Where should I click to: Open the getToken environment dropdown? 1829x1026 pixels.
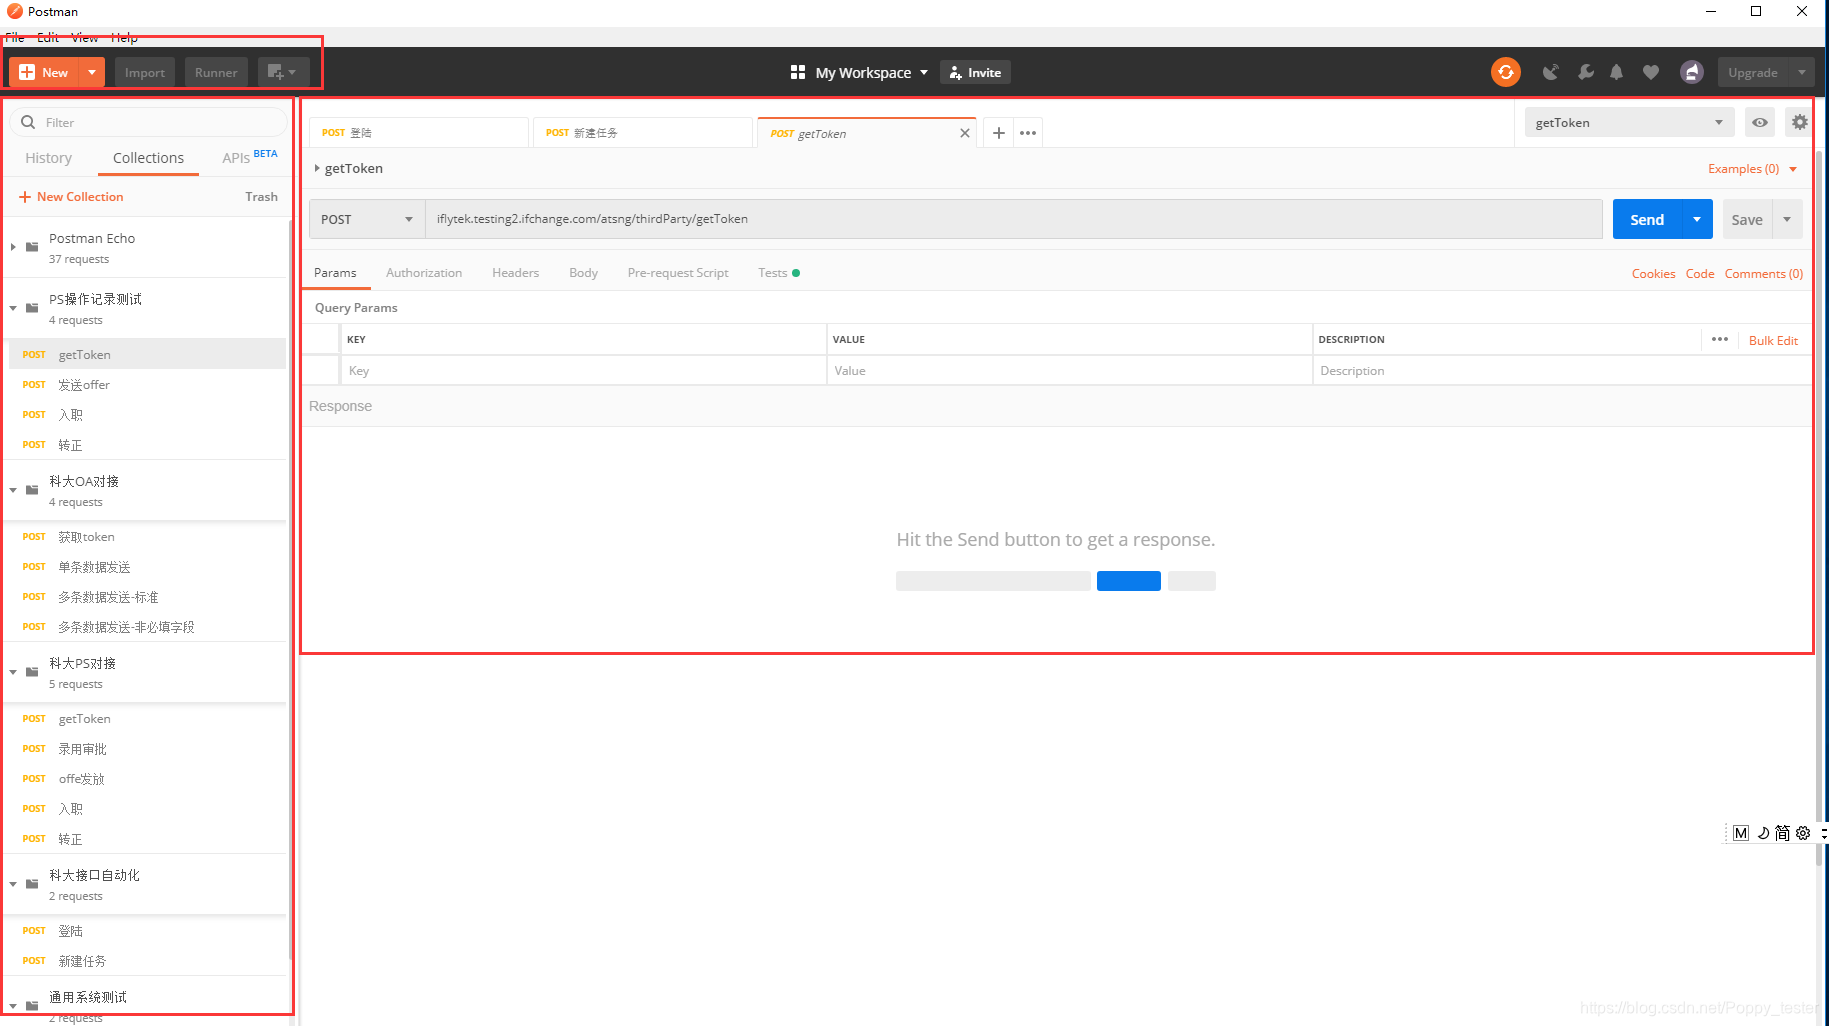tap(1631, 122)
